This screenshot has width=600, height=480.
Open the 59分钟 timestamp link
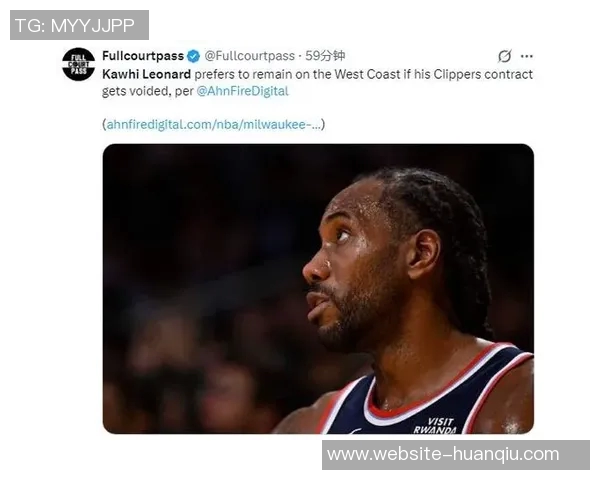[x=325, y=56]
